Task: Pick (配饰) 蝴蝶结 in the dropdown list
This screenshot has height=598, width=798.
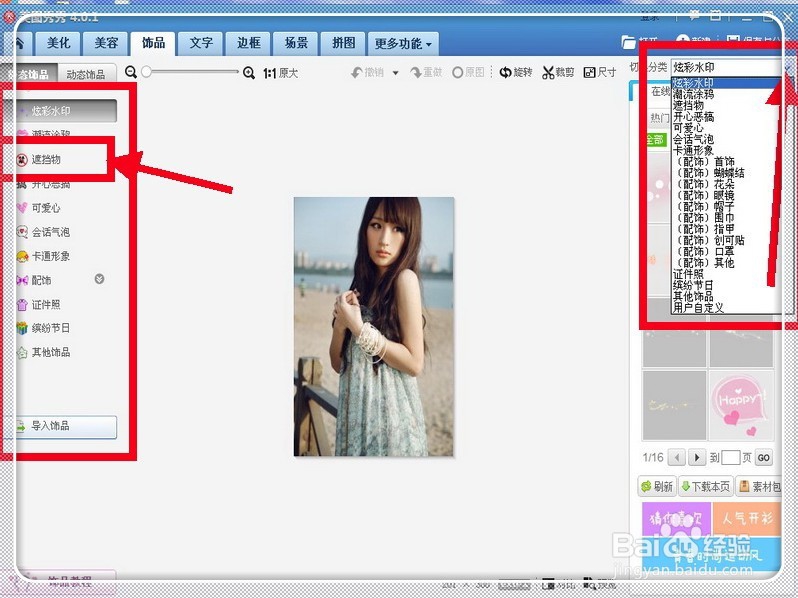Action: point(709,173)
